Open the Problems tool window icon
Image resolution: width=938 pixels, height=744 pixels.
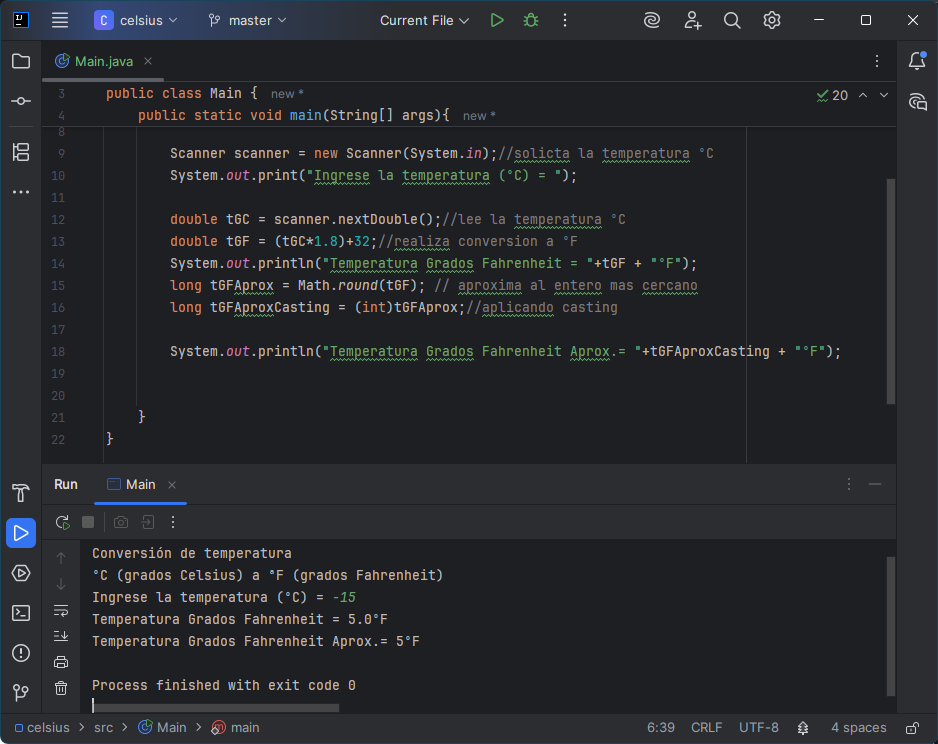pos(21,653)
